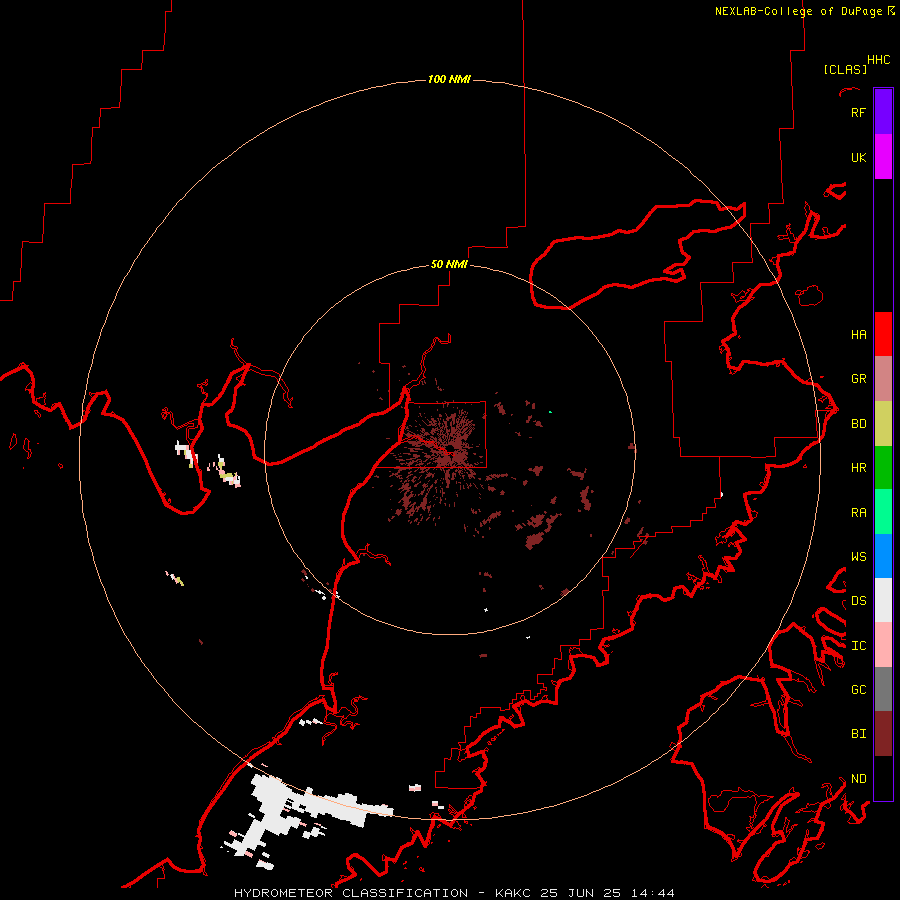Click the yellow BD legend swatch

[883, 424]
